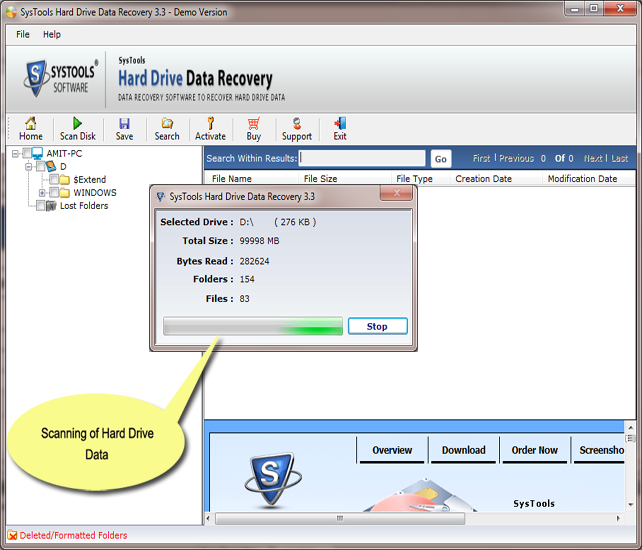Click the web panel scroll left arrow
The image size is (642, 550).
click(x=208, y=518)
